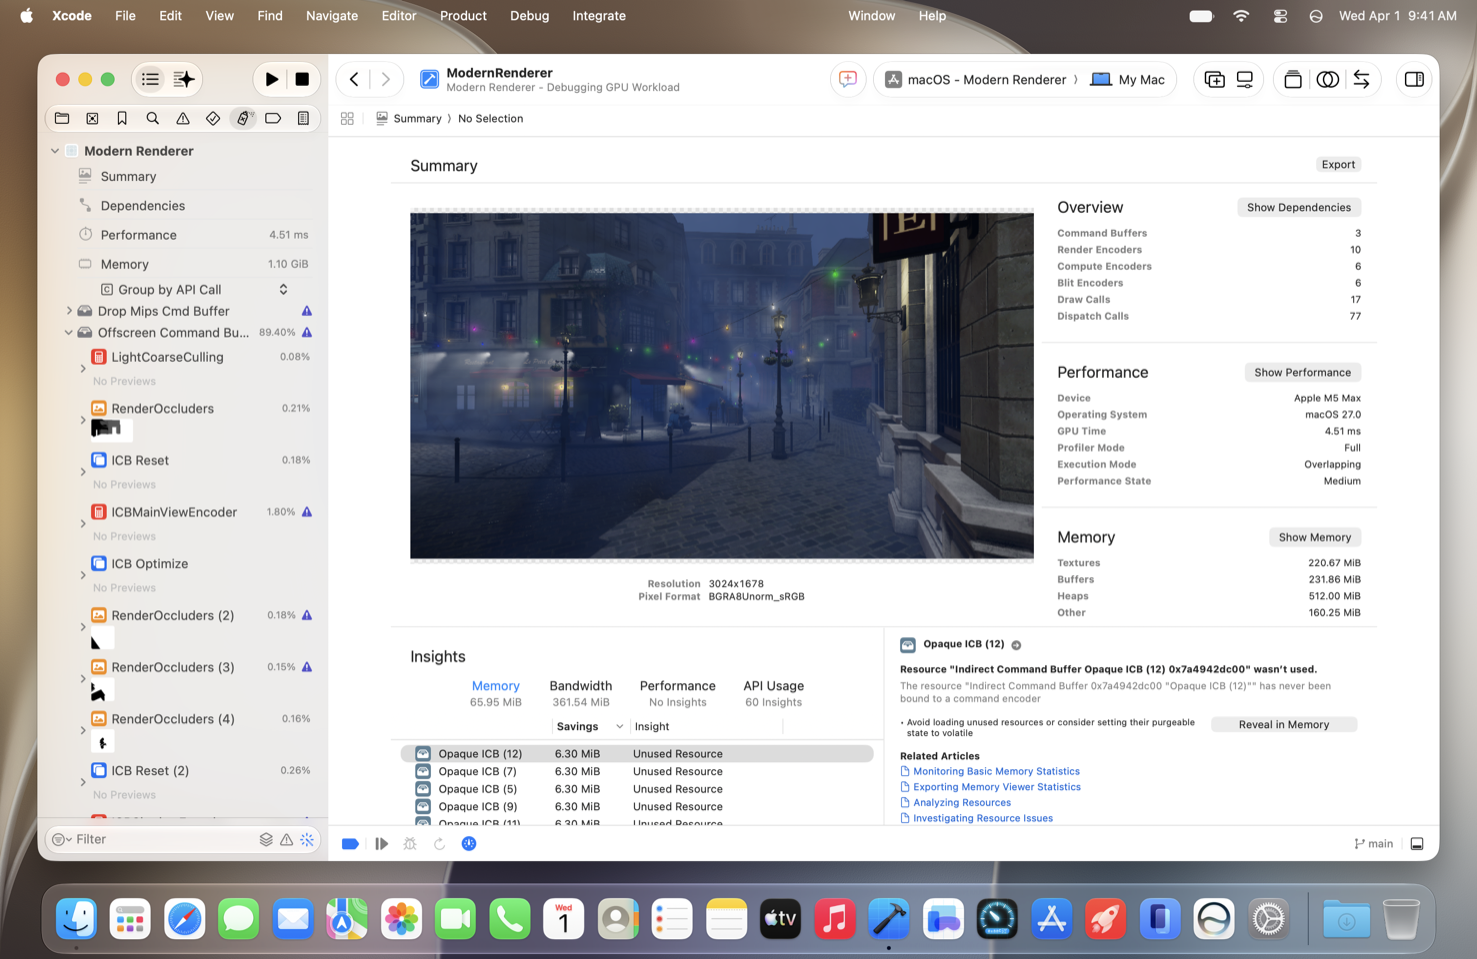Screen dimensions: 1477x959
Task: Open the Project navigator folder icon
Action: click(x=62, y=118)
